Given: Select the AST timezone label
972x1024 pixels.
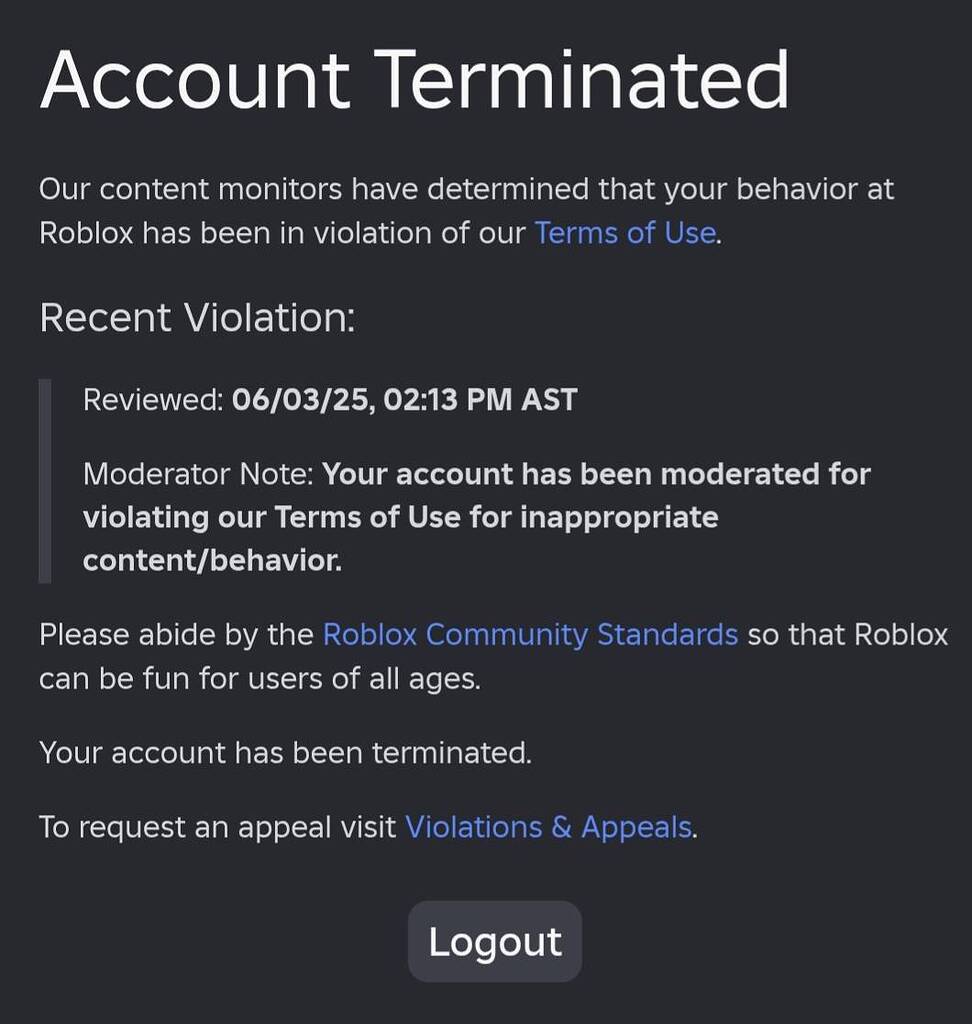Looking at the screenshot, I should pyautogui.click(x=548, y=398).
